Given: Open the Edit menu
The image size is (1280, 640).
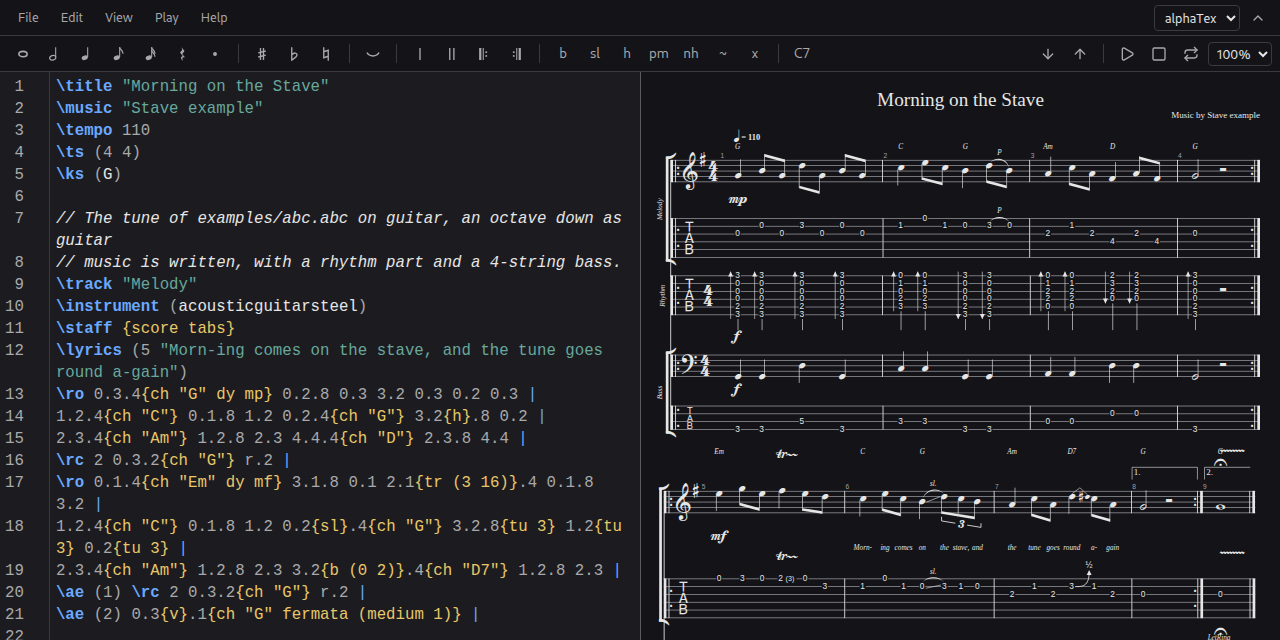Looking at the screenshot, I should click(x=72, y=18).
